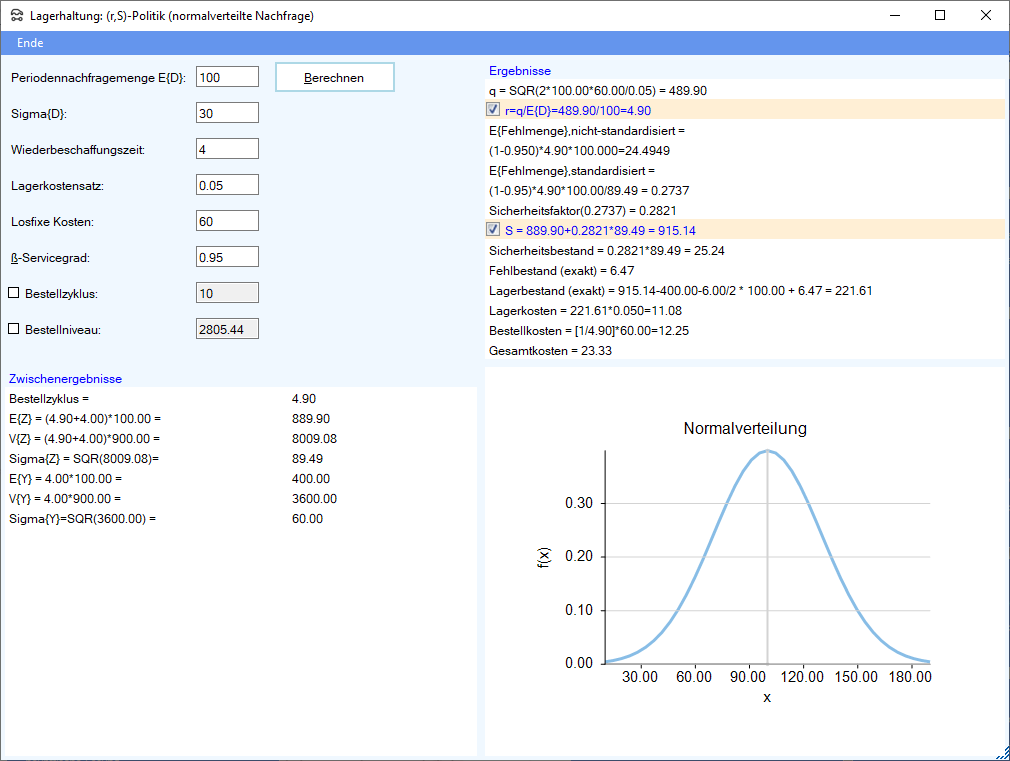The width and height of the screenshot is (1010, 761).
Task: Edit the Losfixe Kosten field
Action: [227, 221]
